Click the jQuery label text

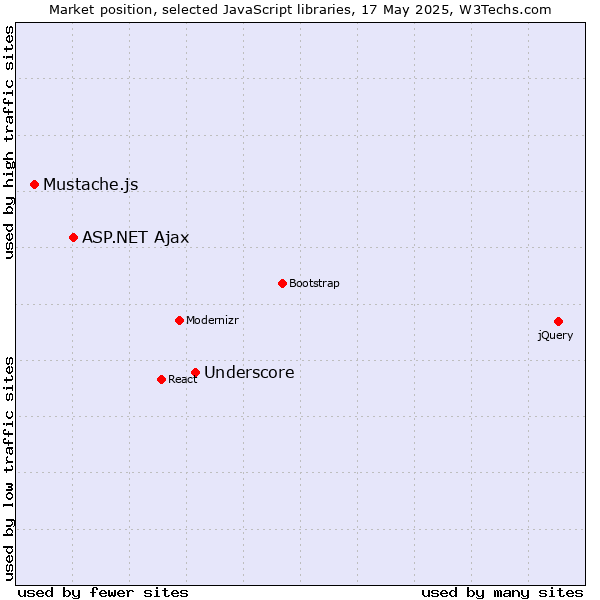point(555,336)
